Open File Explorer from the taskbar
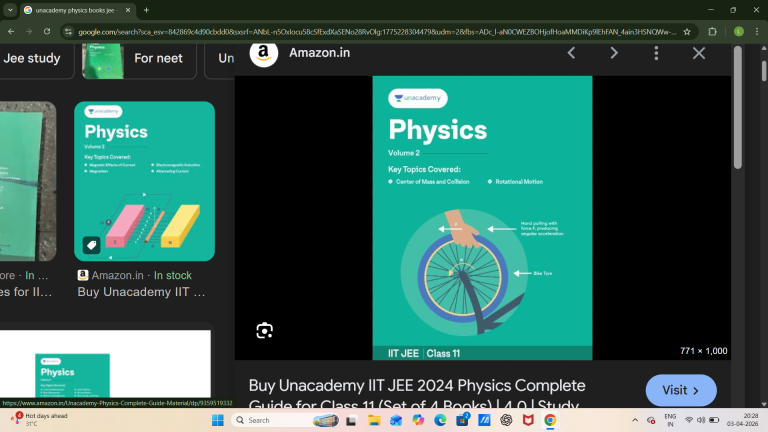The height and width of the screenshot is (432, 768). coord(374,420)
